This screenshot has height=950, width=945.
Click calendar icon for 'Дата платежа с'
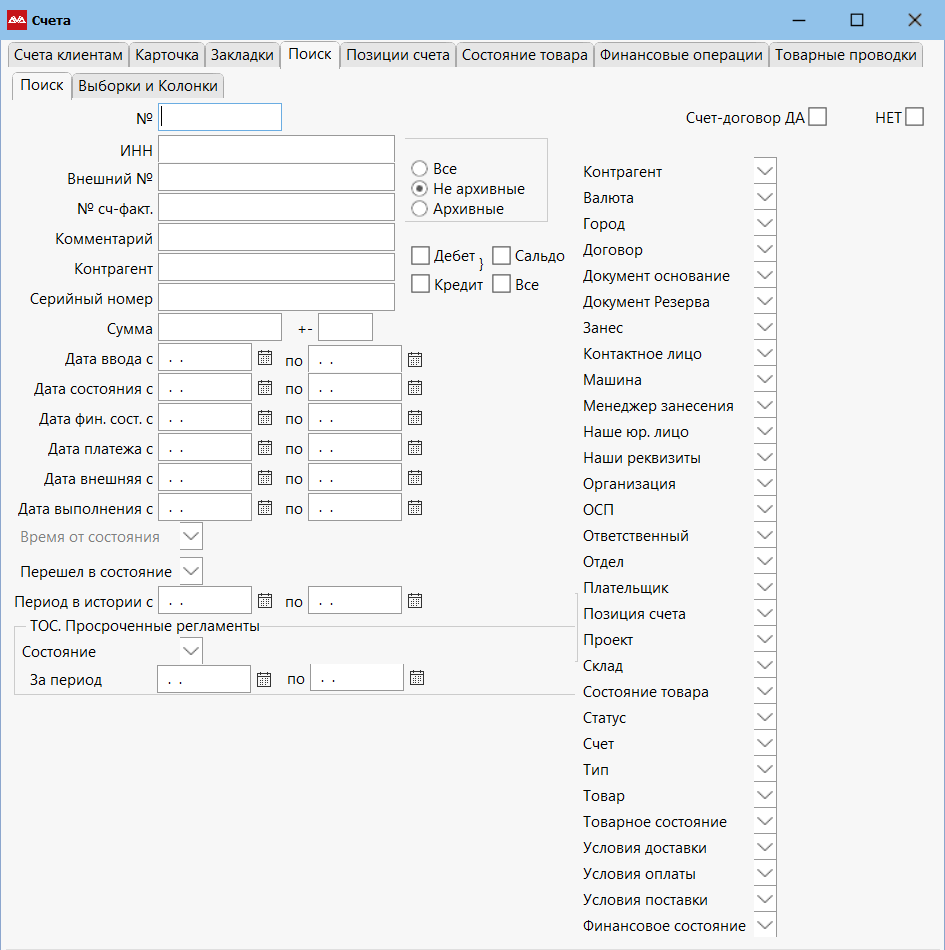[x=265, y=449]
